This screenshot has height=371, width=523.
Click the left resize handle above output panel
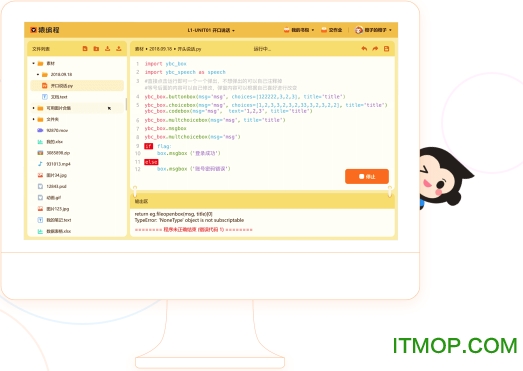(135, 191)
